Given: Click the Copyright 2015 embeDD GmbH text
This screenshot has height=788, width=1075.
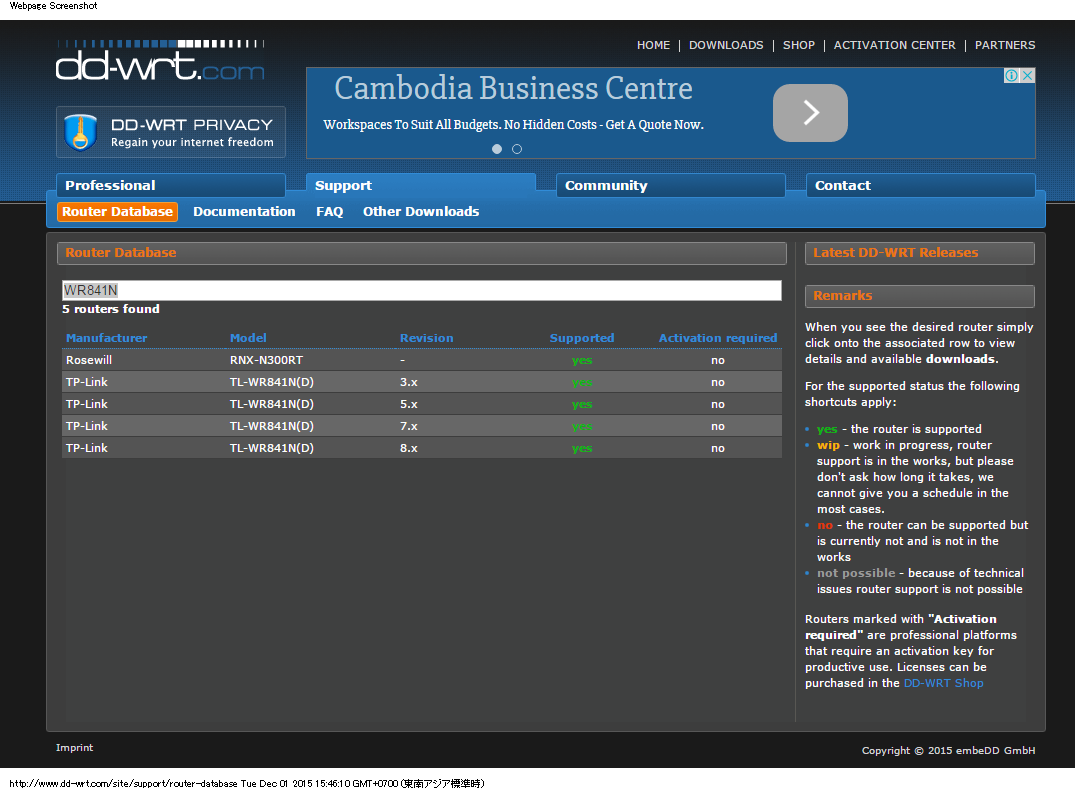Looking at the screenshot, I should (x=948, y=751).
